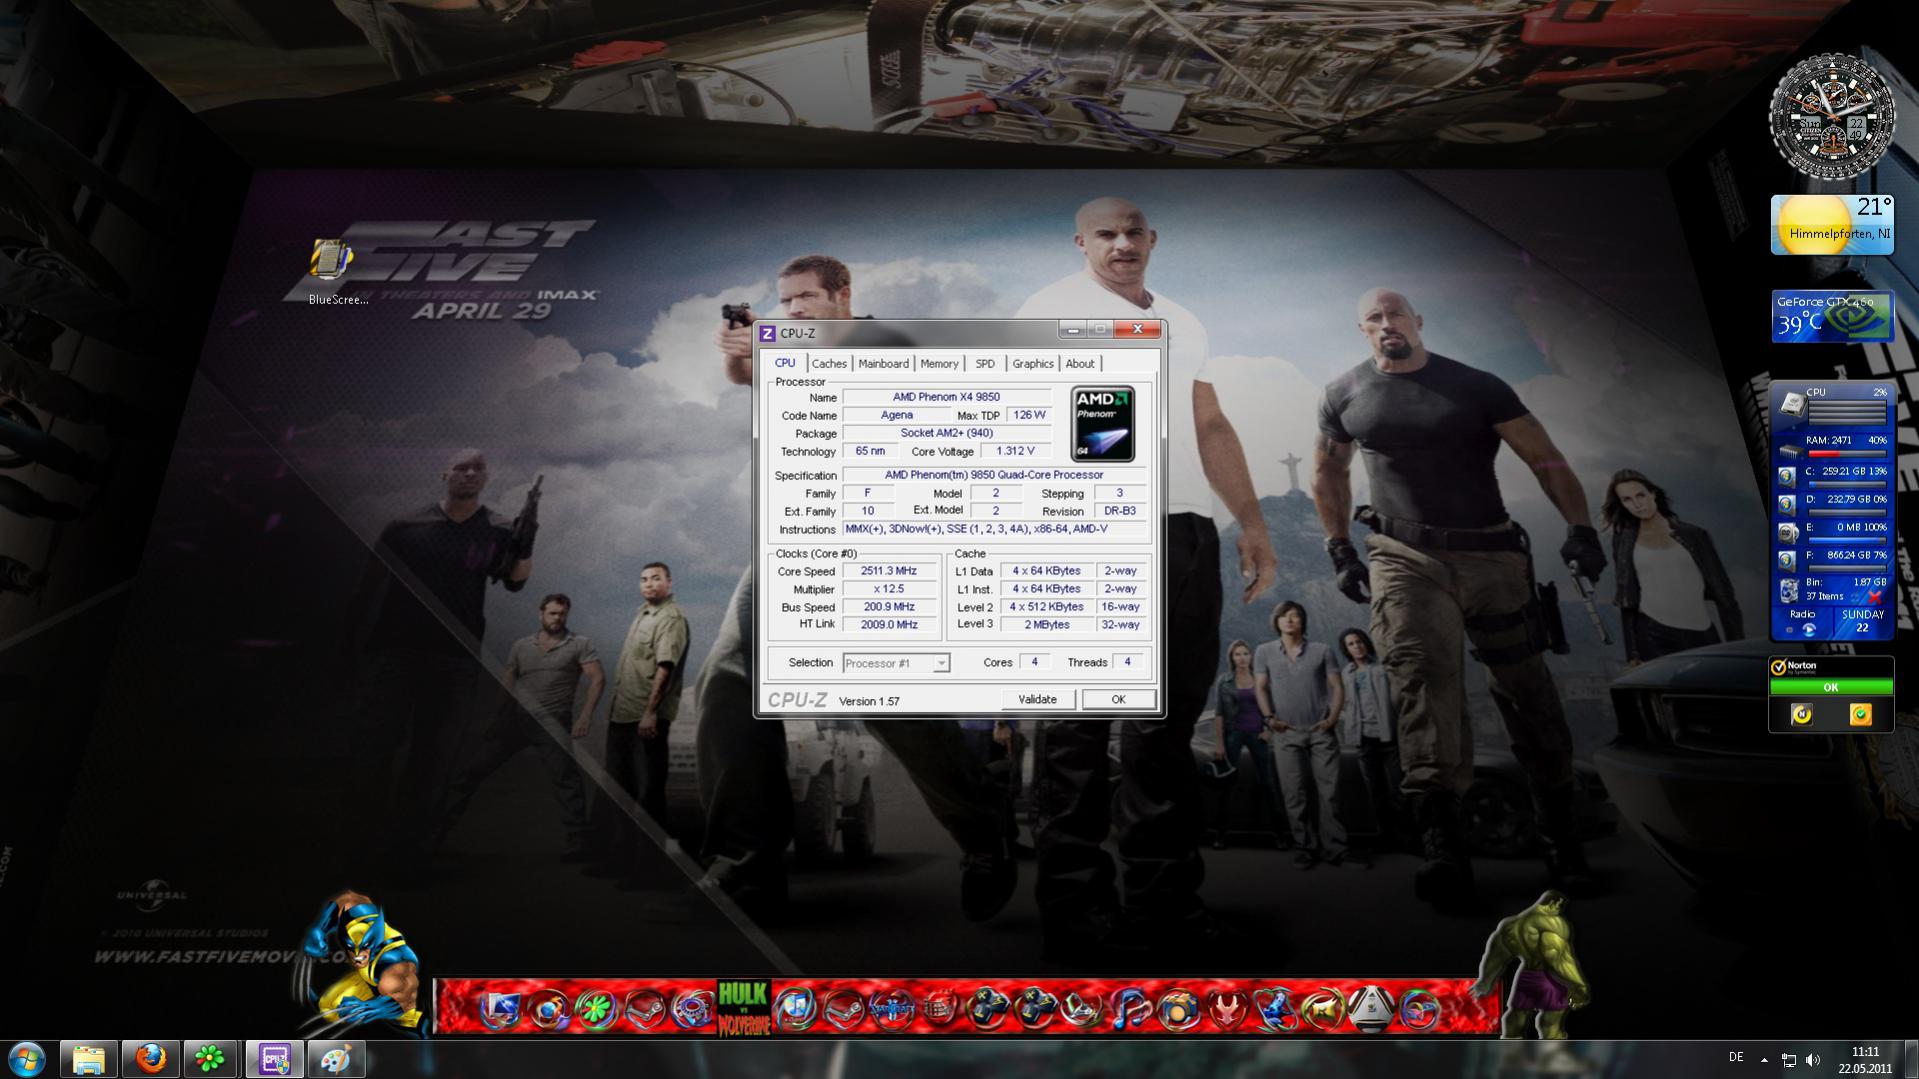This screenshot has height=1079, width=1919.
Task: Click the CPU-Z title bar icon
Action: pyautogui.click(x=768, y=333)
